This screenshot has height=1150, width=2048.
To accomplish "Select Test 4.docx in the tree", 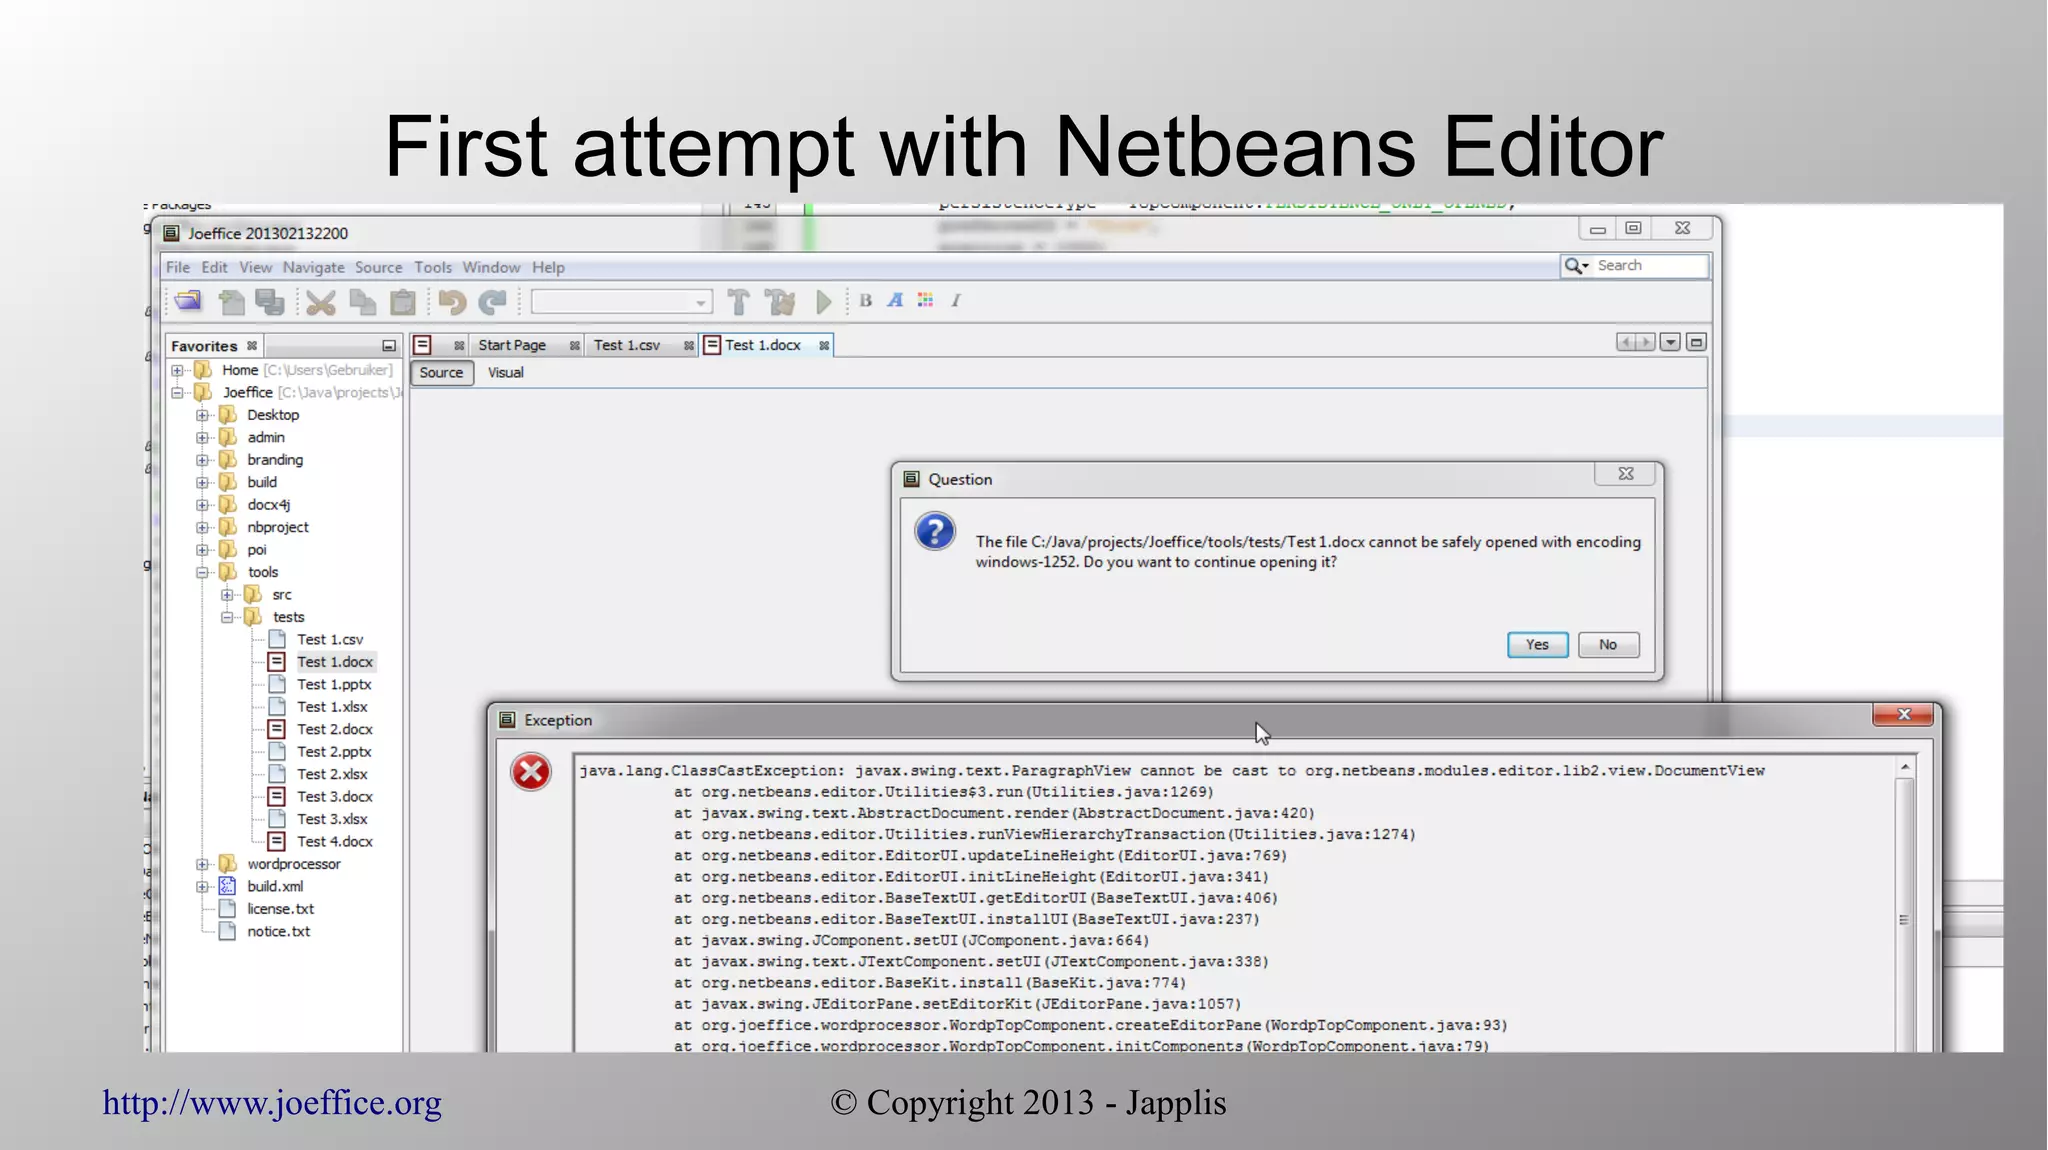I will pyautogui.click(x=335, y=842).
